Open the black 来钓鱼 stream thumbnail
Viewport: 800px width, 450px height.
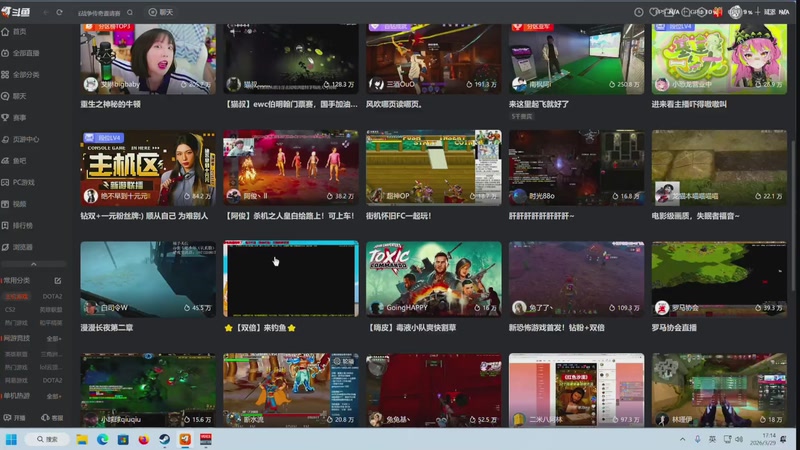coord(291,279)
